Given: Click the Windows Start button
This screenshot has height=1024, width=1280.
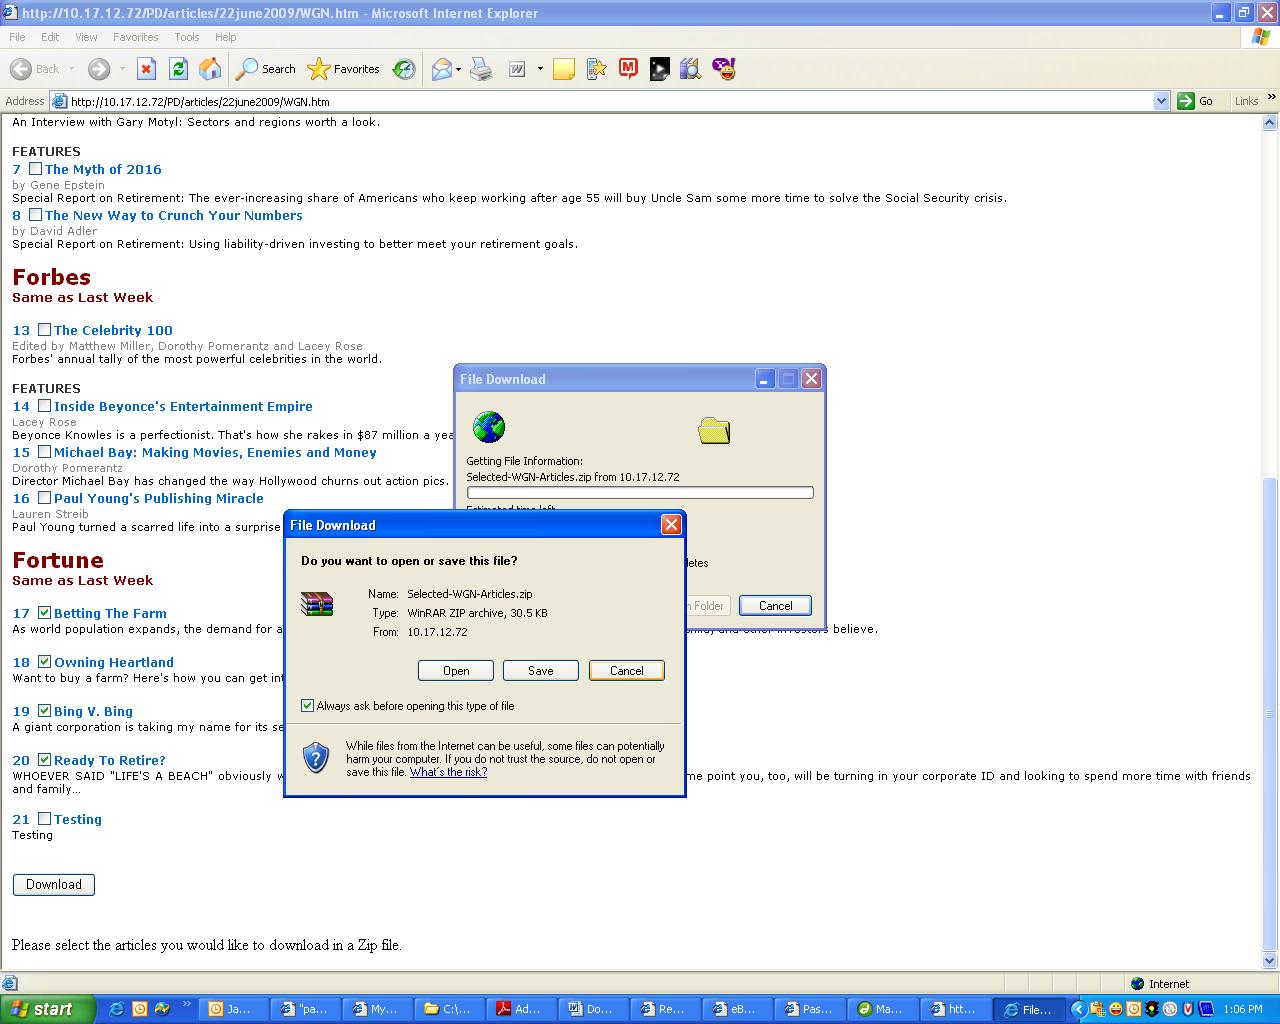Looking at the screenshot, I should [48, 1009].
